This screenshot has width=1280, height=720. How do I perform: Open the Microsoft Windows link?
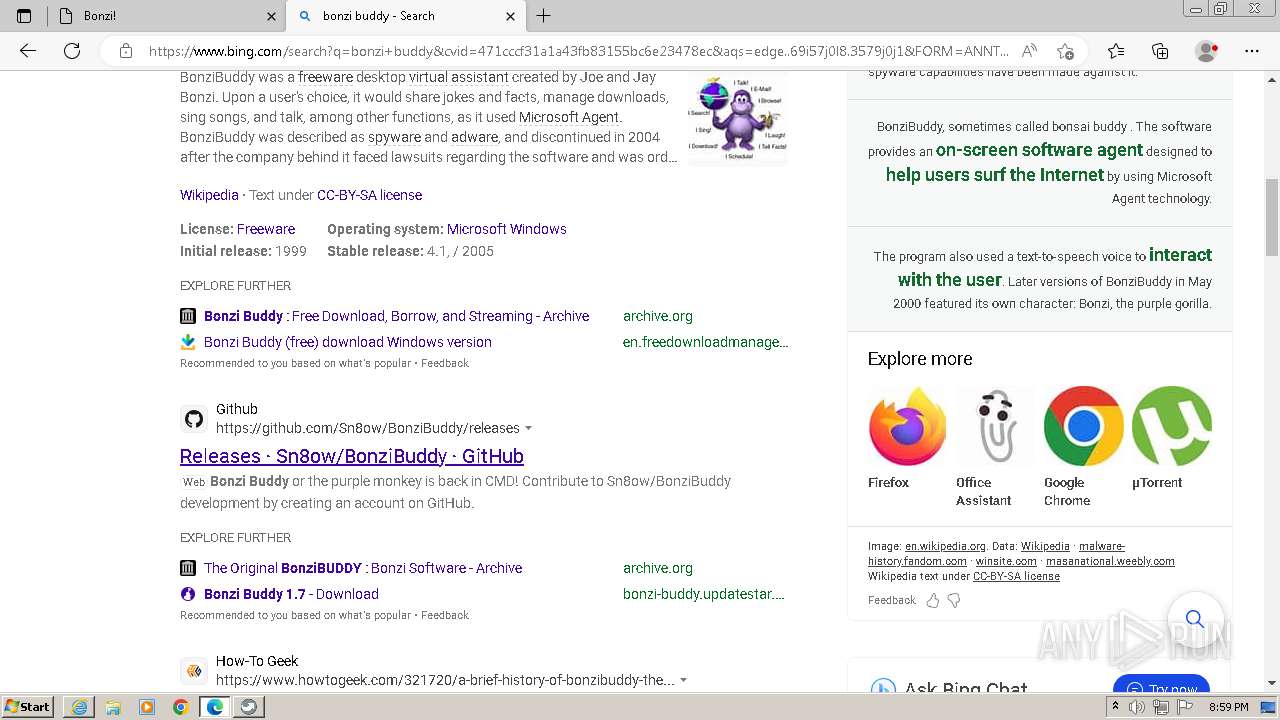click(x=507, y=229)
